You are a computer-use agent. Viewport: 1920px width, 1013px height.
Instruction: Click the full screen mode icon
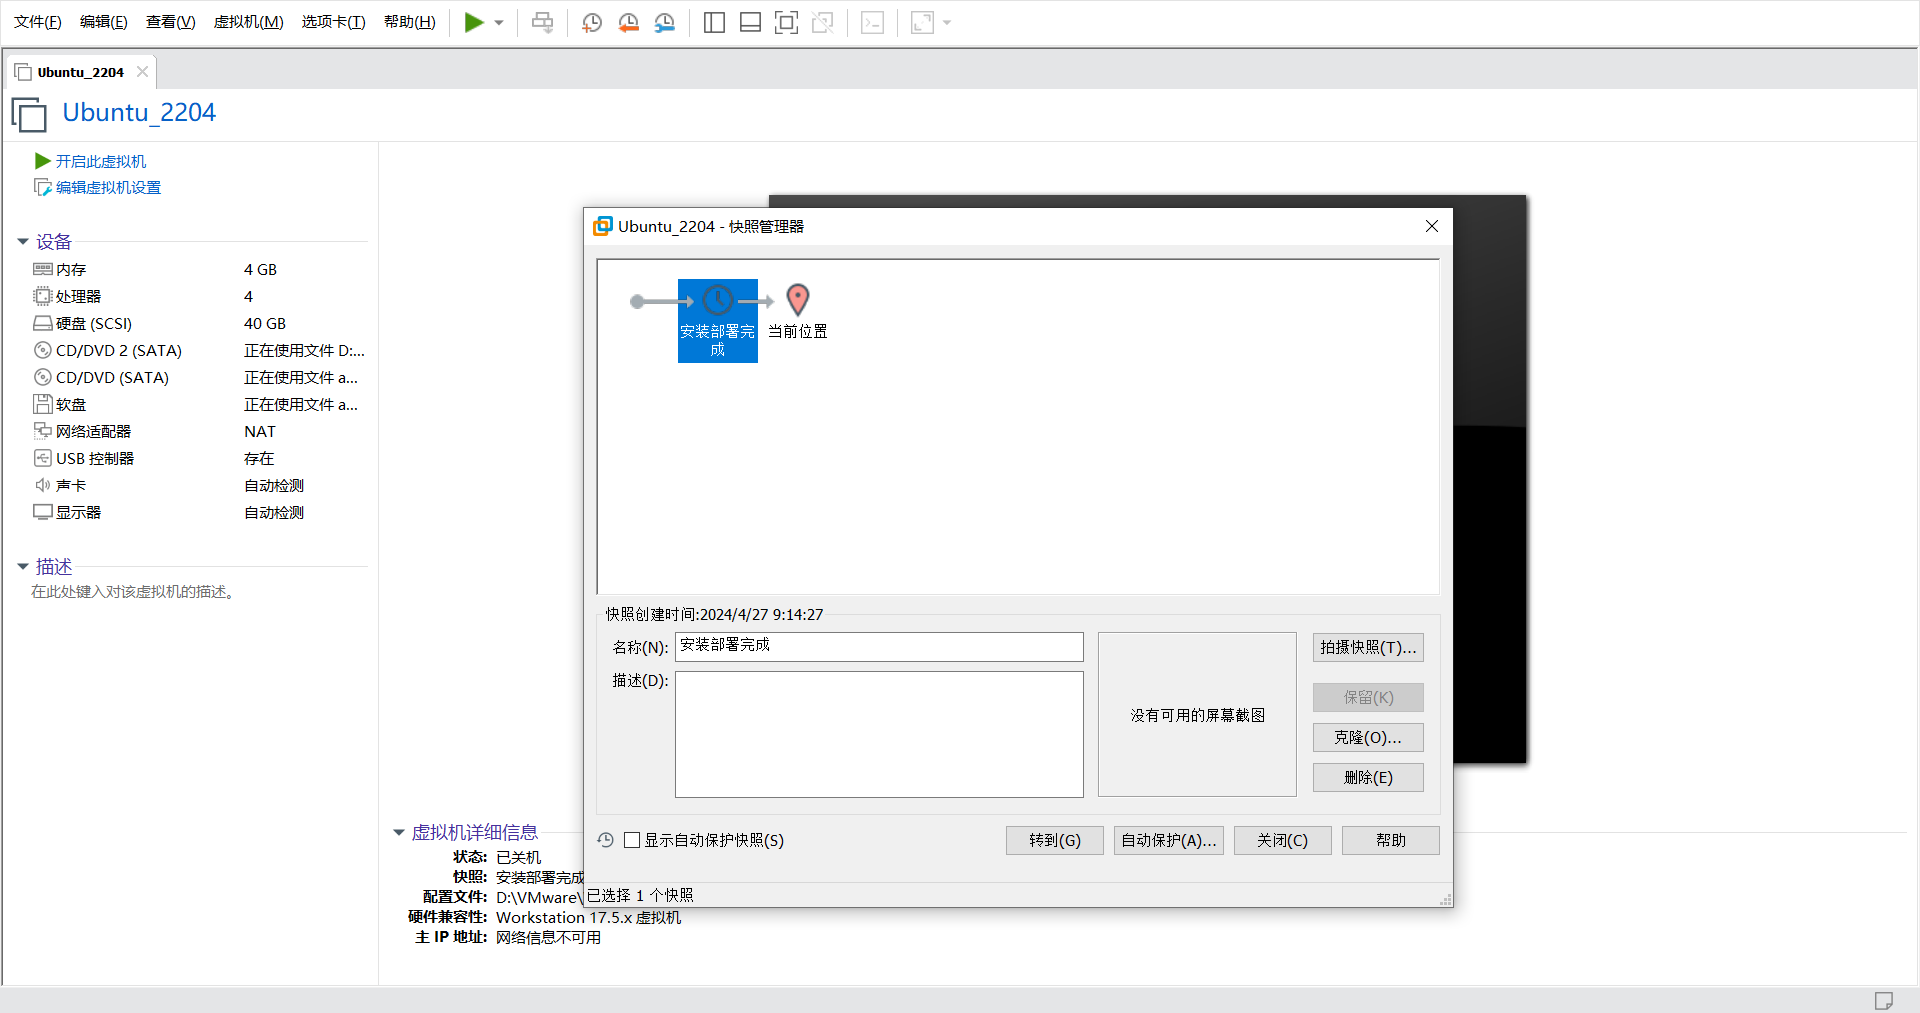[786, 22]
